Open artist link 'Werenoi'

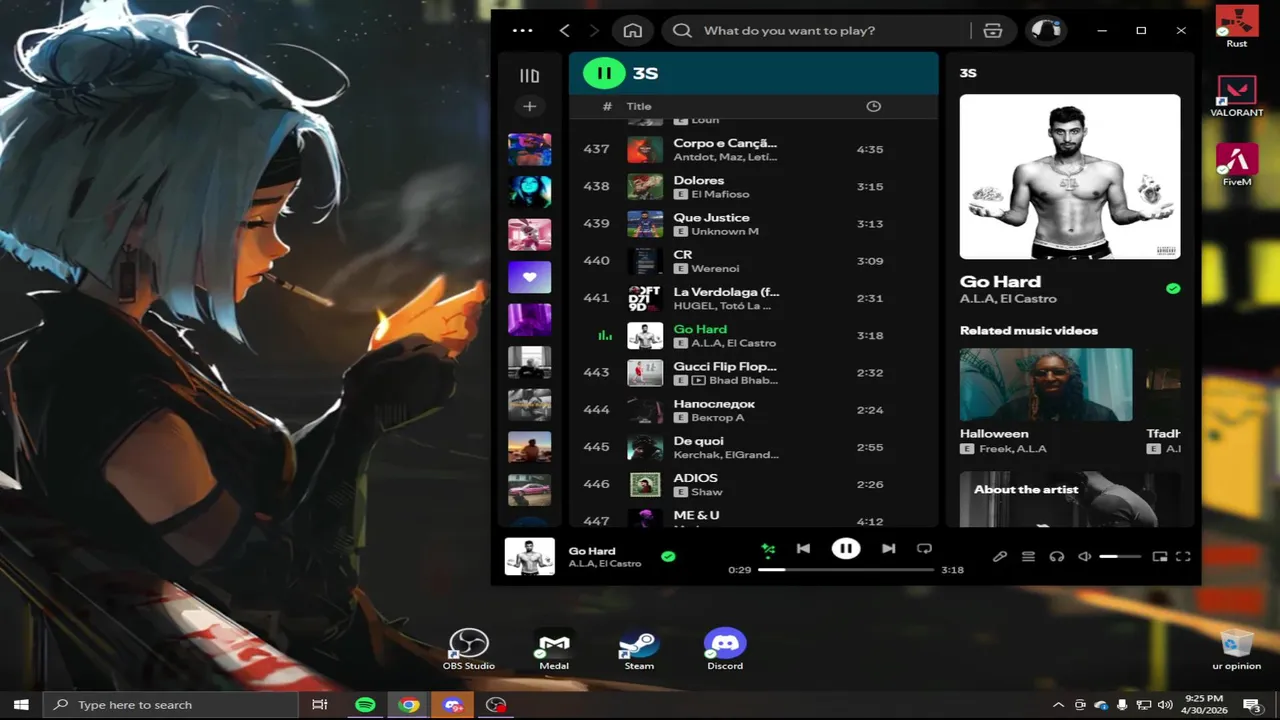click(715, 268)
